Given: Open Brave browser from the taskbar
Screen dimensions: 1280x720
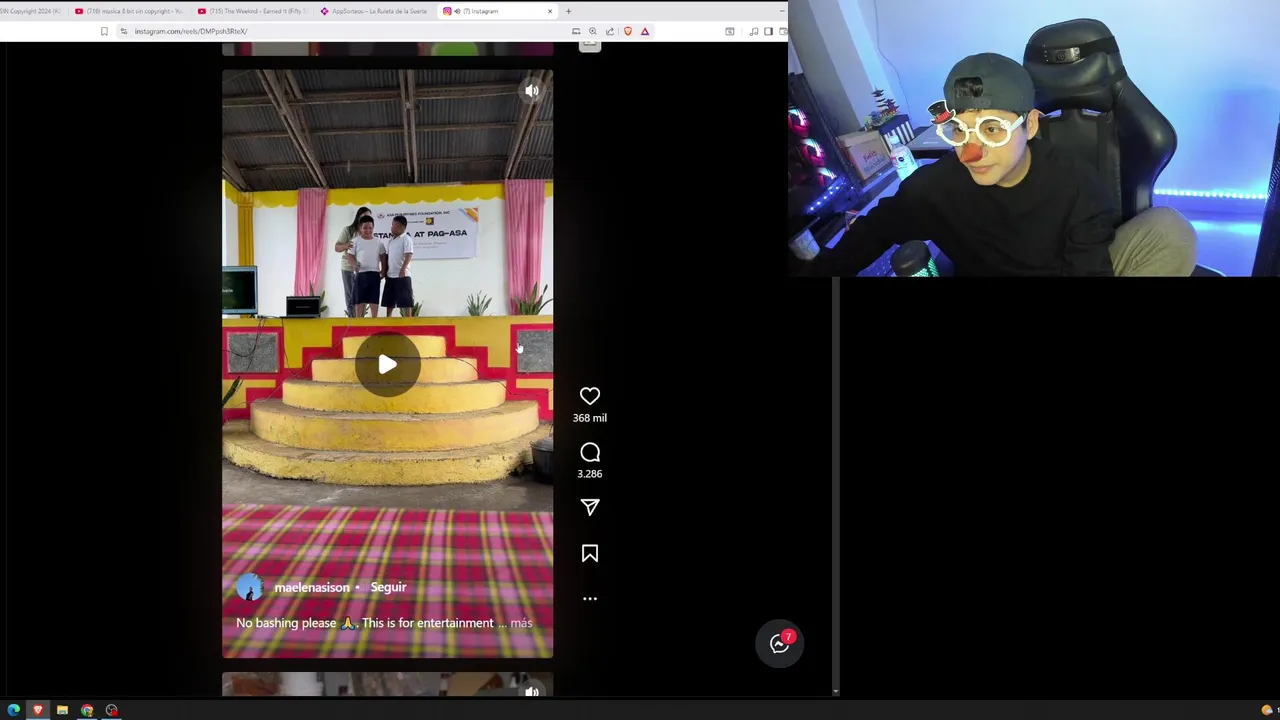Looking at the screenshot, I should click(x=38, y=710).
